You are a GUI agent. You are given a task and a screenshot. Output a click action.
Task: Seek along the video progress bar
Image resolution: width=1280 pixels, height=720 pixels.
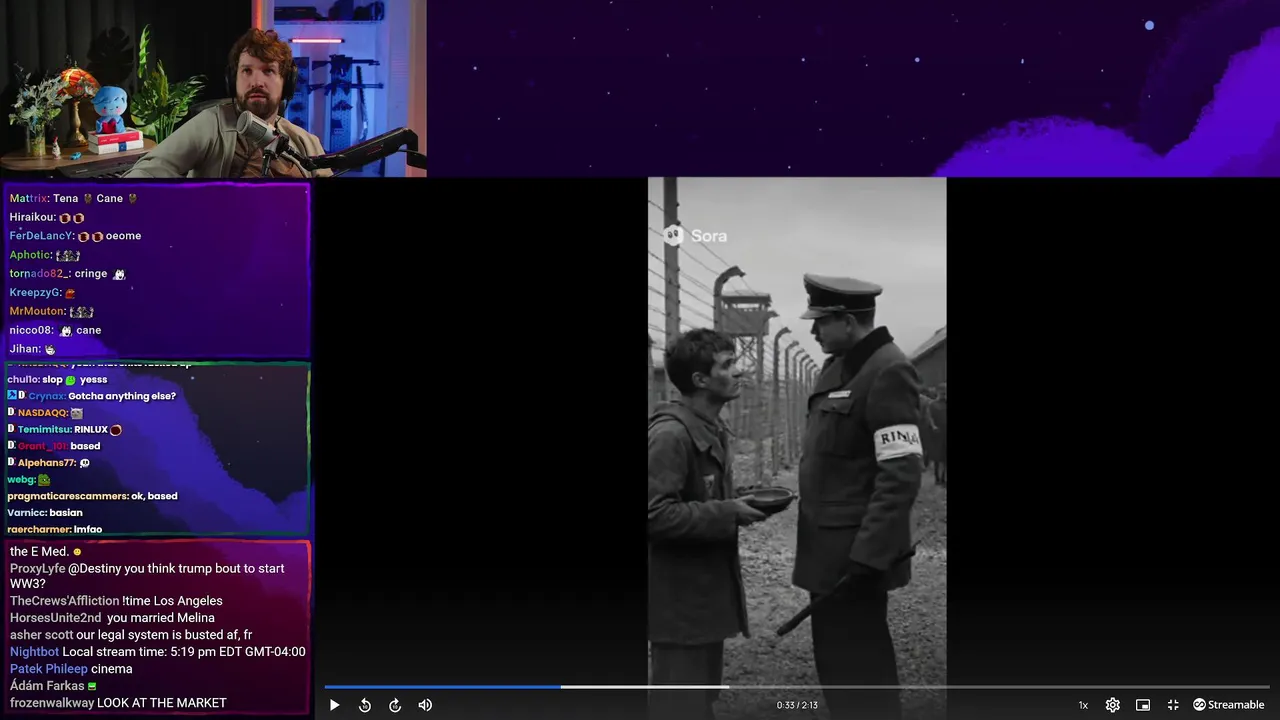pos(797,687)
